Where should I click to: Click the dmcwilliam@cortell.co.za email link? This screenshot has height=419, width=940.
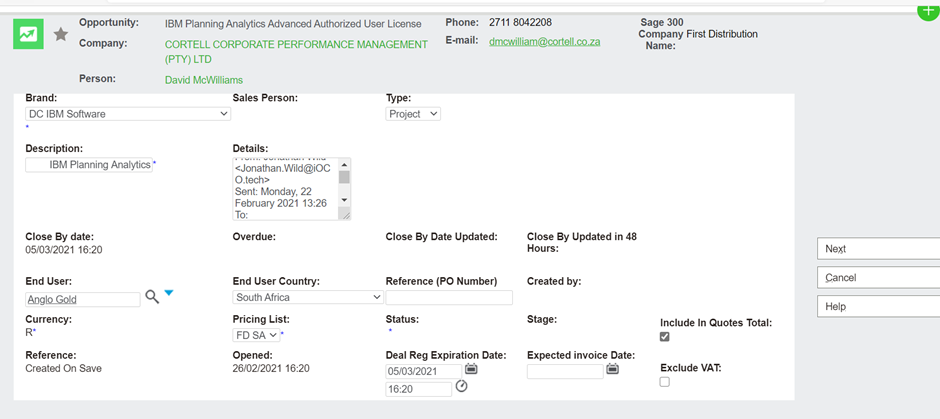coord(544,42)
